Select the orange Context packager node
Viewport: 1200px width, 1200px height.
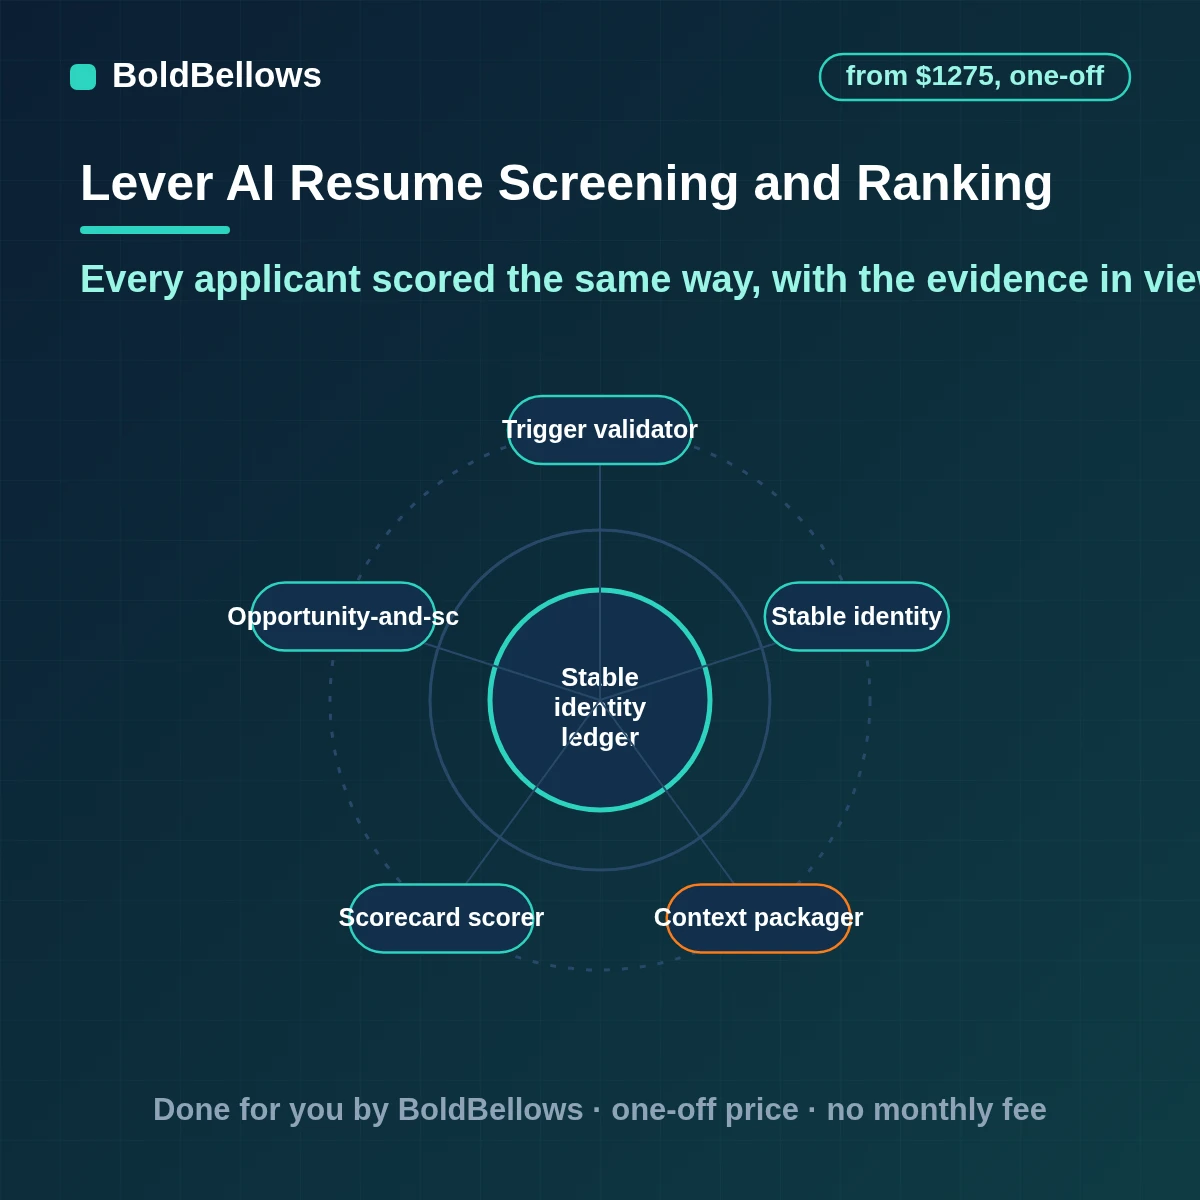(x=759, y=919)
